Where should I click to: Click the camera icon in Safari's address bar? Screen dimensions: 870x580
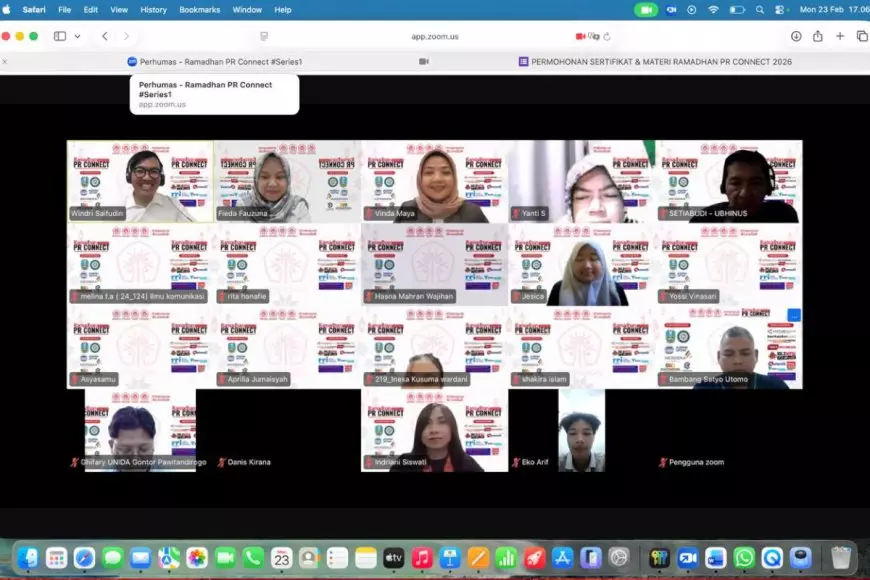click(579, 36)
